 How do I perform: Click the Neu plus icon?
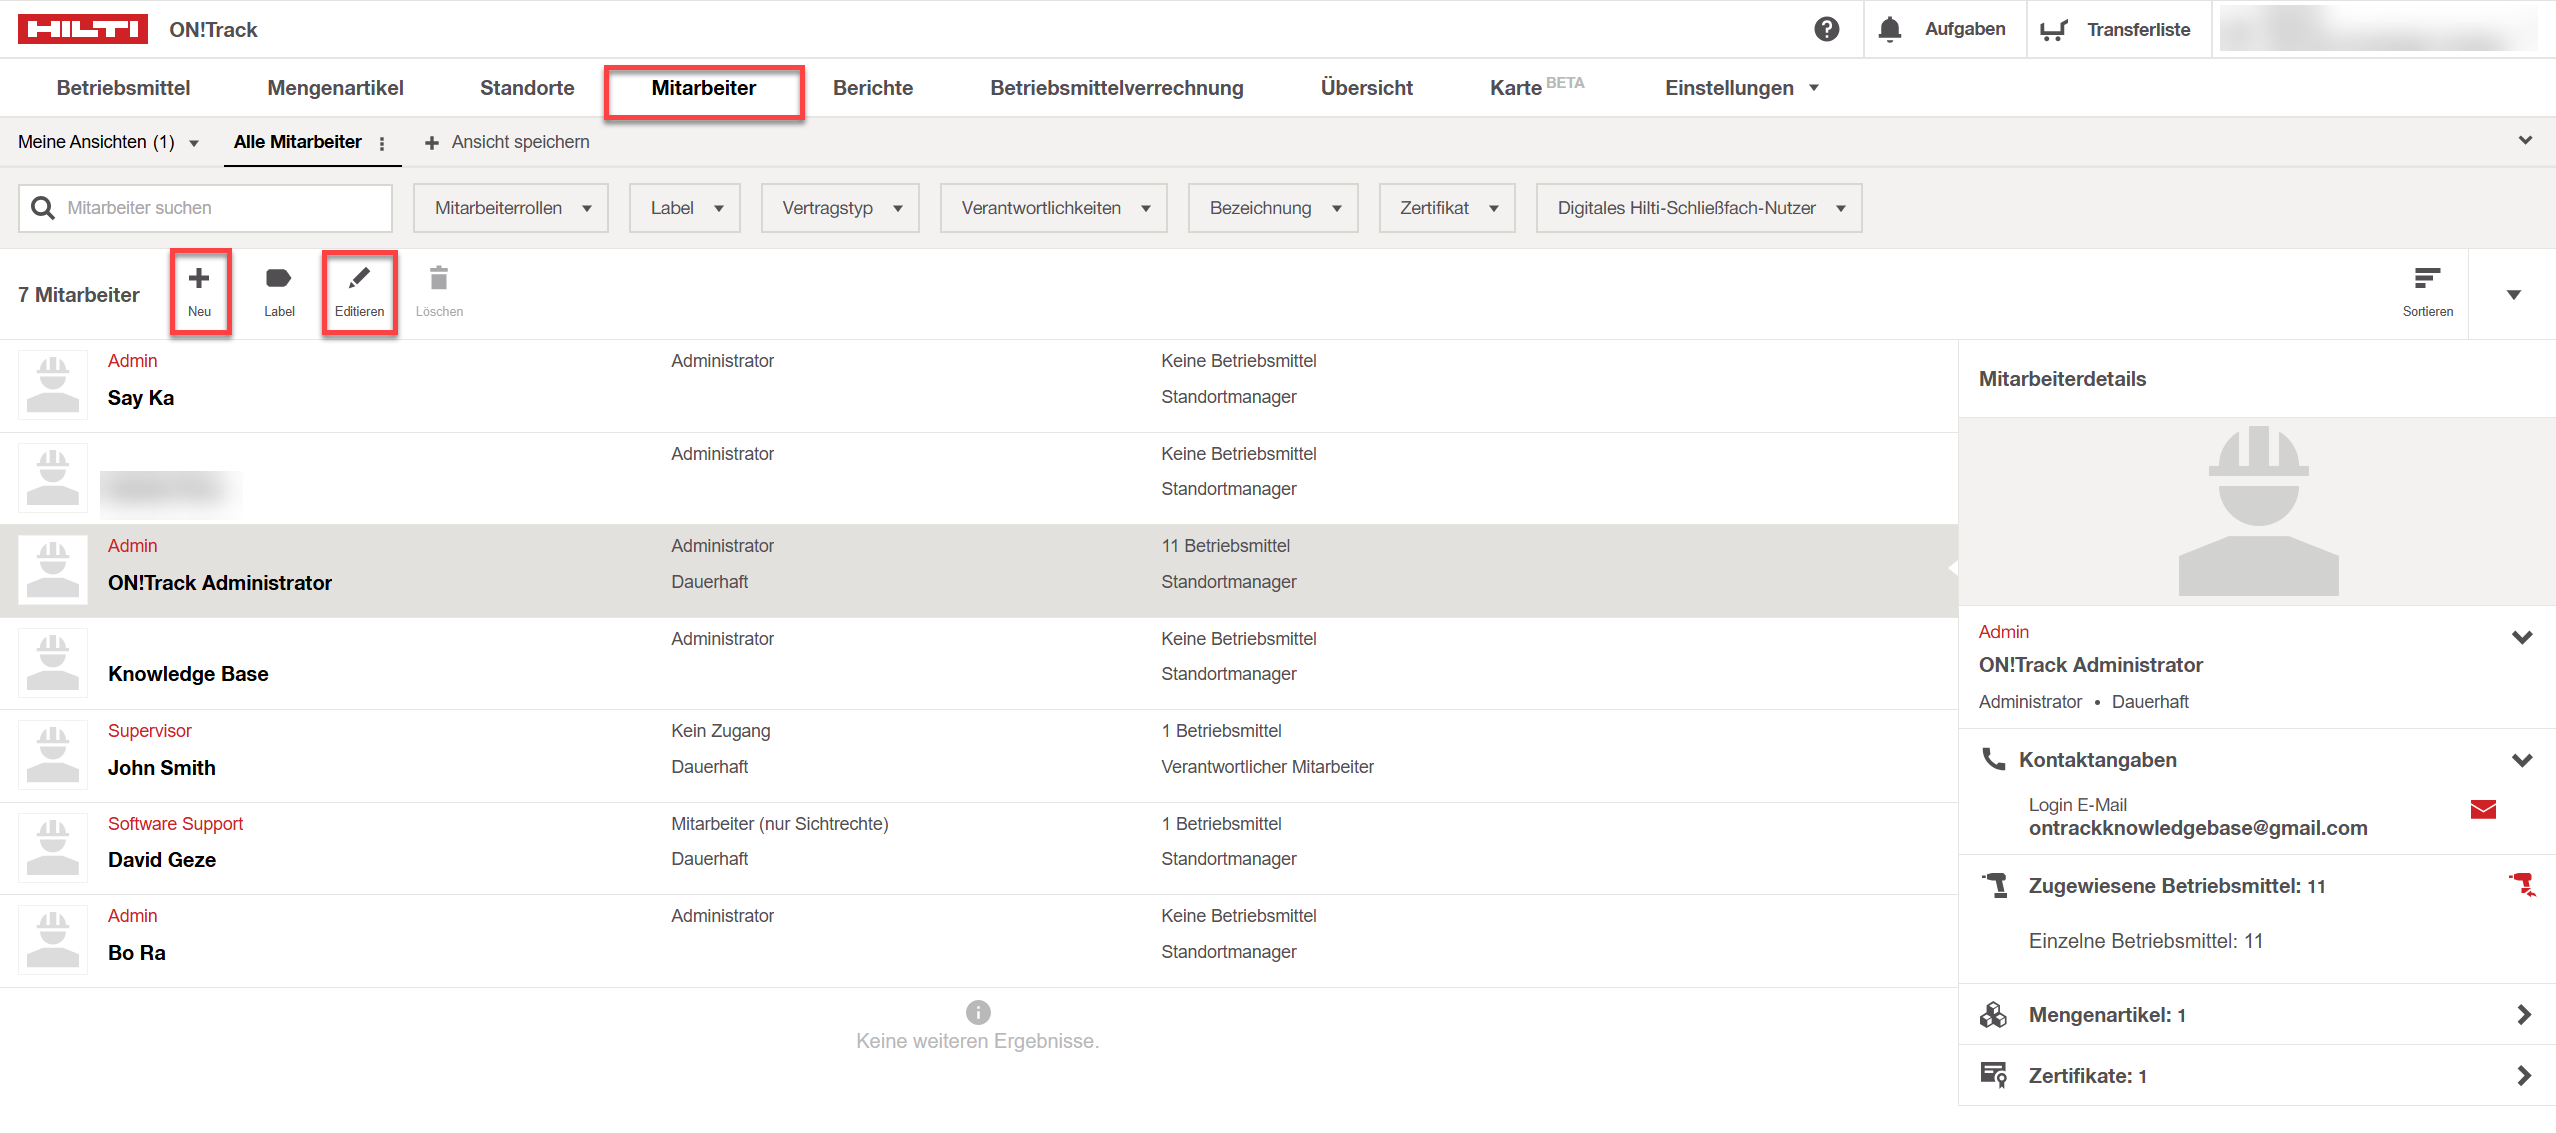pyautogui.click(x=199, y=278)
